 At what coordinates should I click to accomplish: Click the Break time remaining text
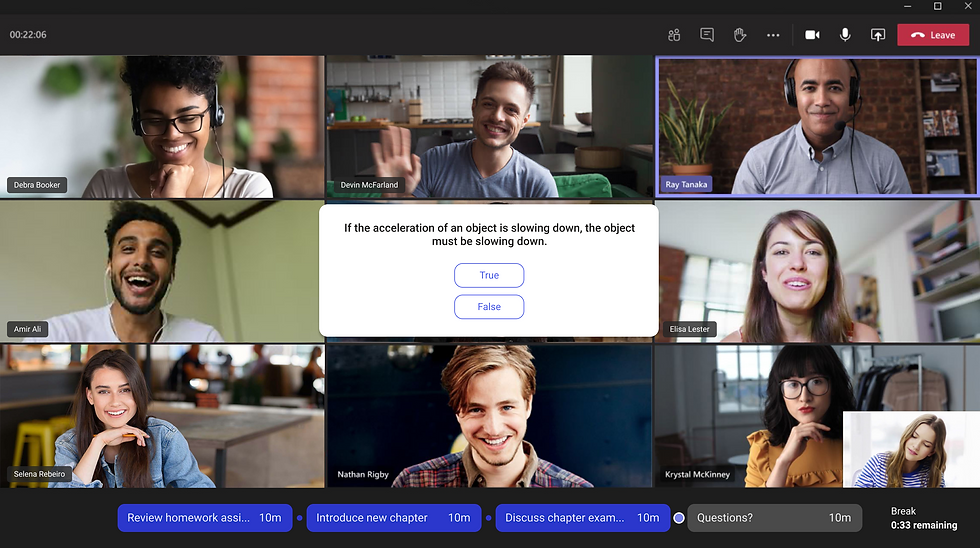pos(924,519)
